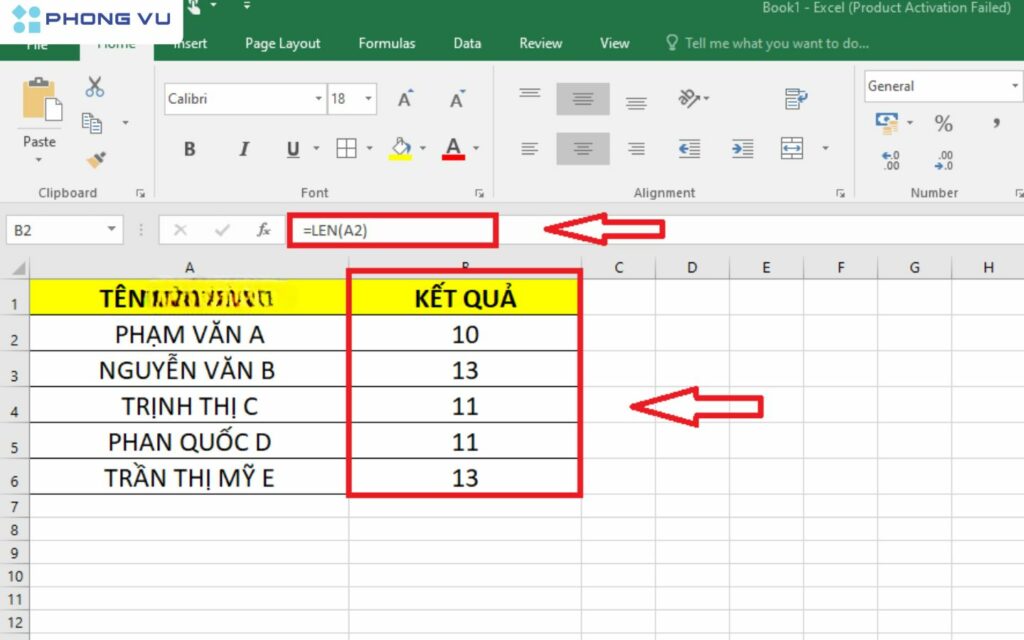This screenshot has width=1024, height=640.
Task: Click the Percent Style icon
Action: tap(943, 123)
